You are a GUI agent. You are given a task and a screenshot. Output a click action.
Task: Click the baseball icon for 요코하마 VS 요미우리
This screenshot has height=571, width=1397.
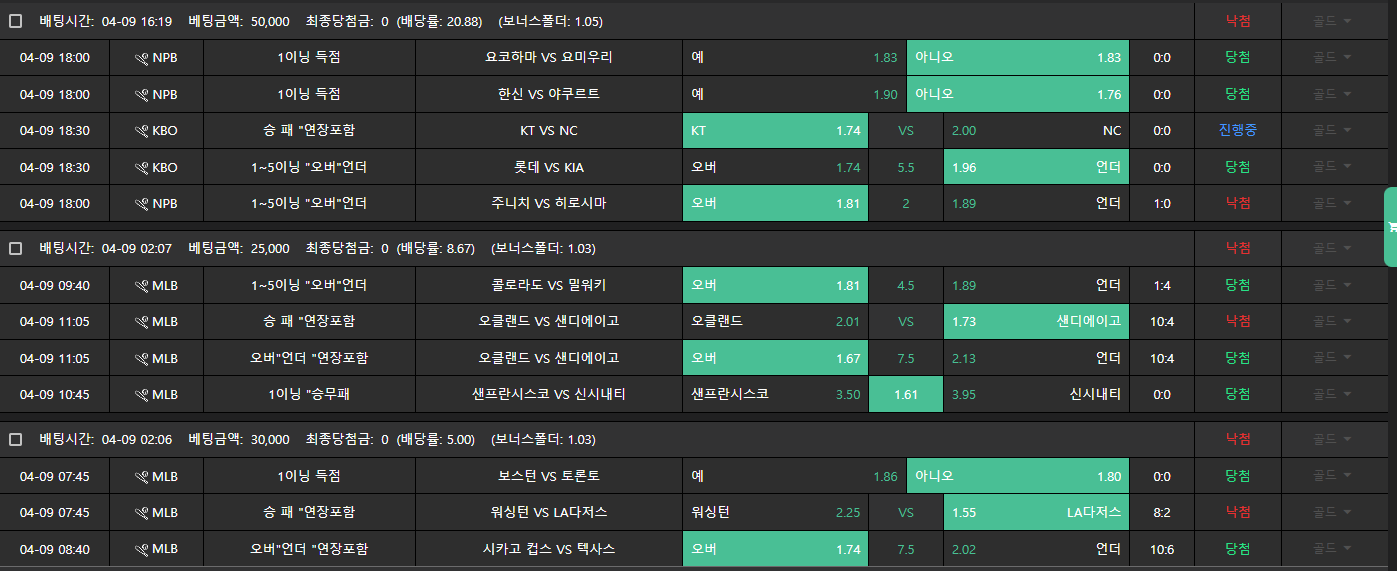141,58
